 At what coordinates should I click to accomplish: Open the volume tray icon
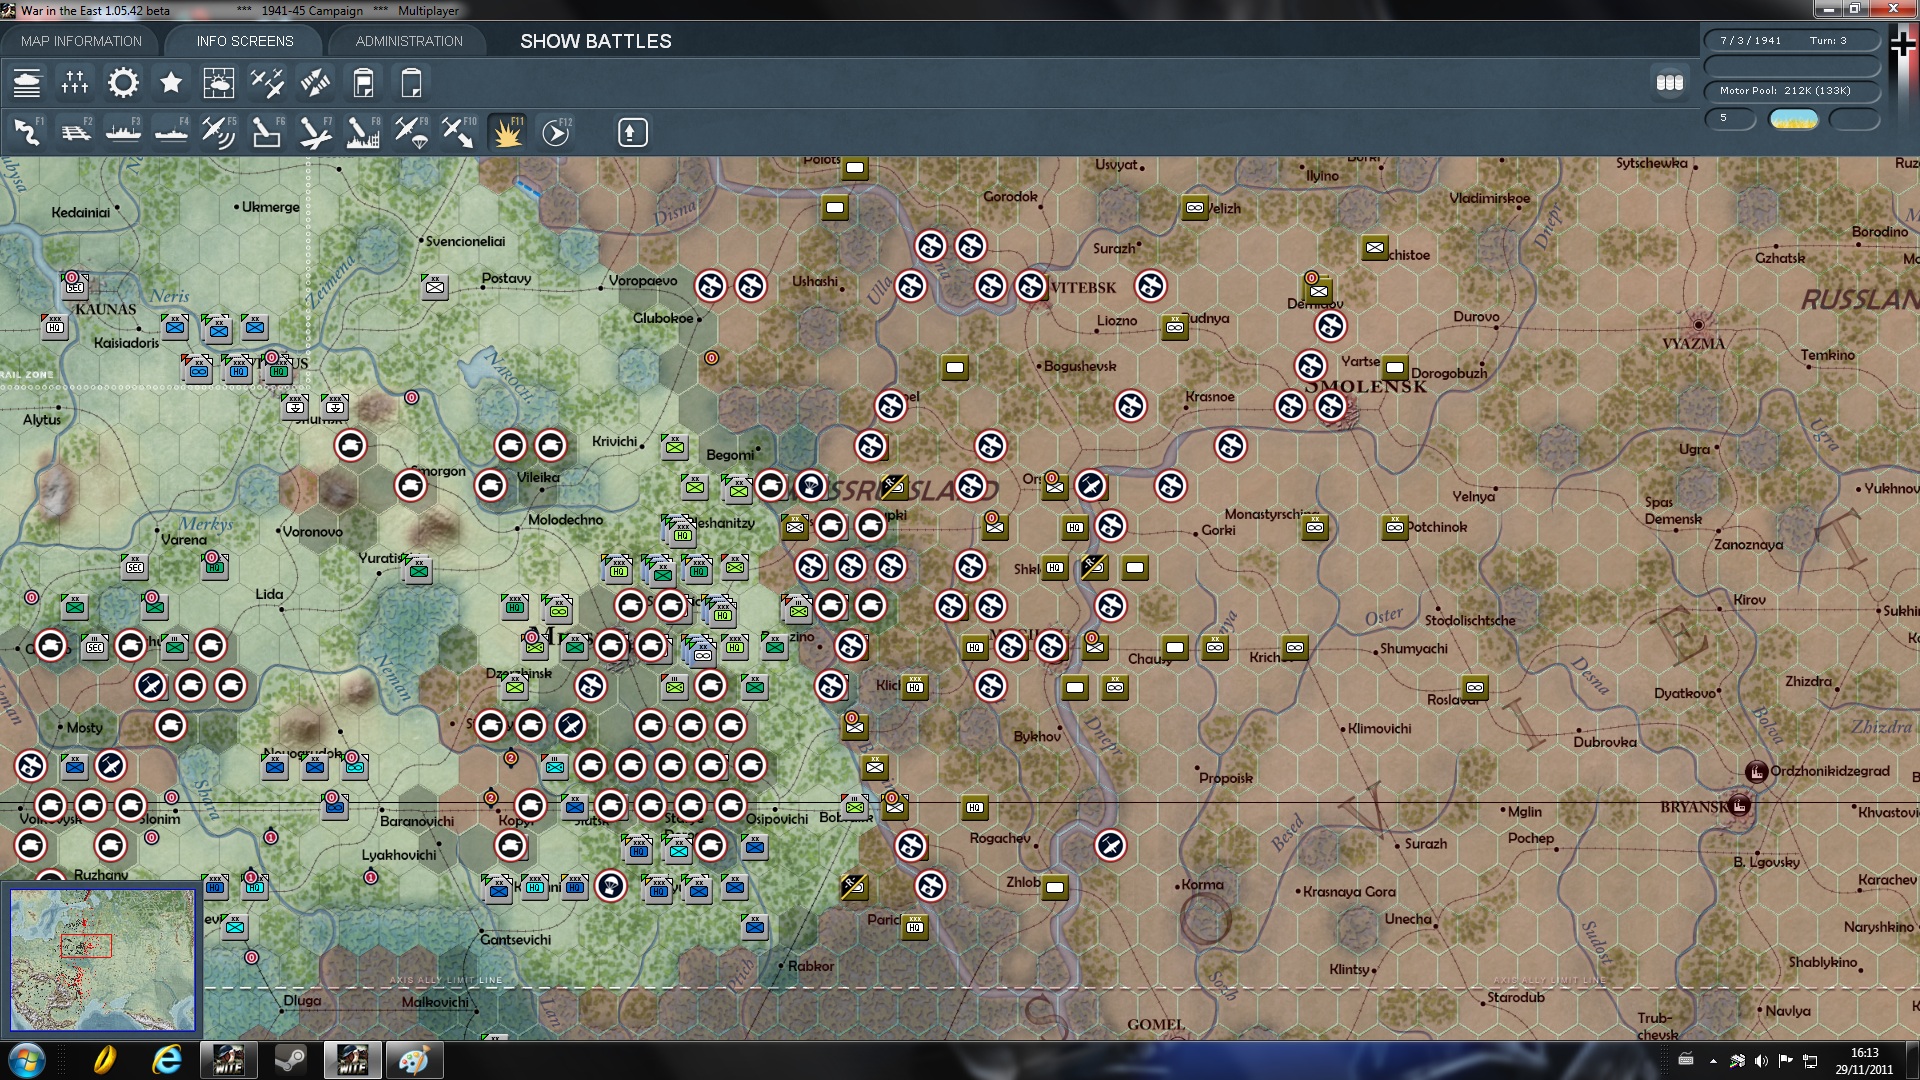[x=1761, y=1060]
